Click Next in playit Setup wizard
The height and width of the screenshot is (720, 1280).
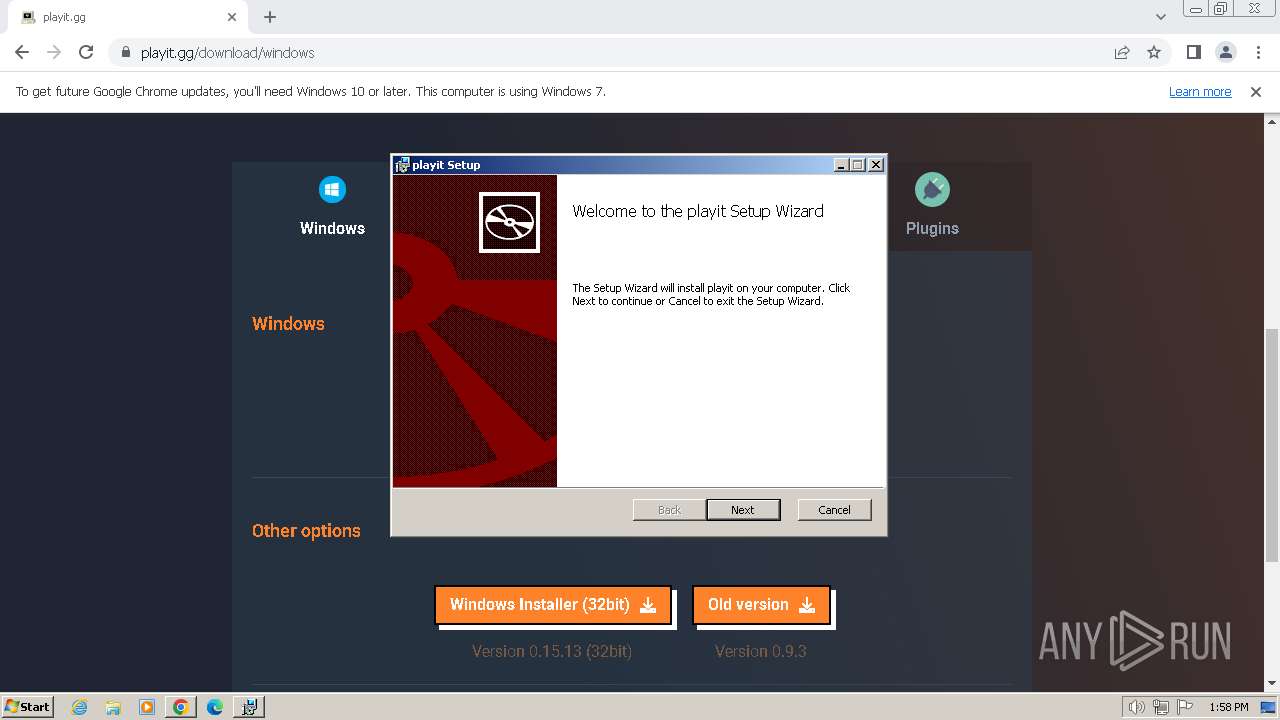(x=743, y=509)
